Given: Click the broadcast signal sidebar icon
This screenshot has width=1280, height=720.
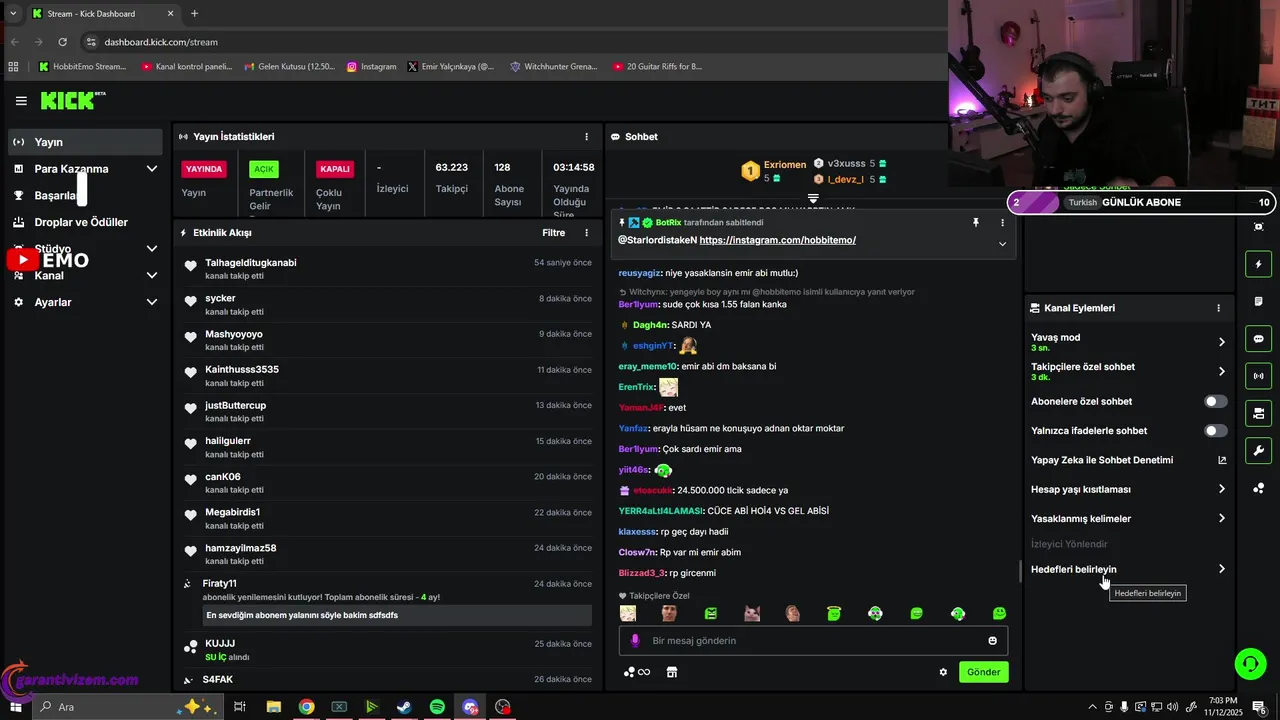Looking at the screenshot, I should click(x=1258, y=376).
